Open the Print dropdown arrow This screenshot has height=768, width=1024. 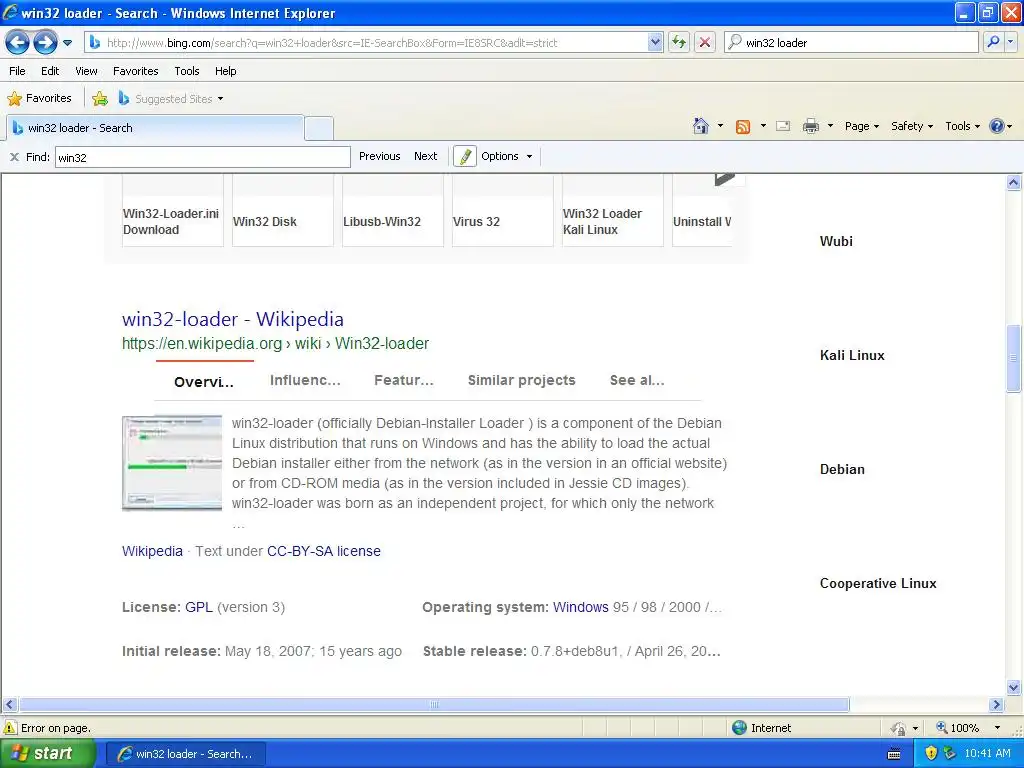click(830, 126)
